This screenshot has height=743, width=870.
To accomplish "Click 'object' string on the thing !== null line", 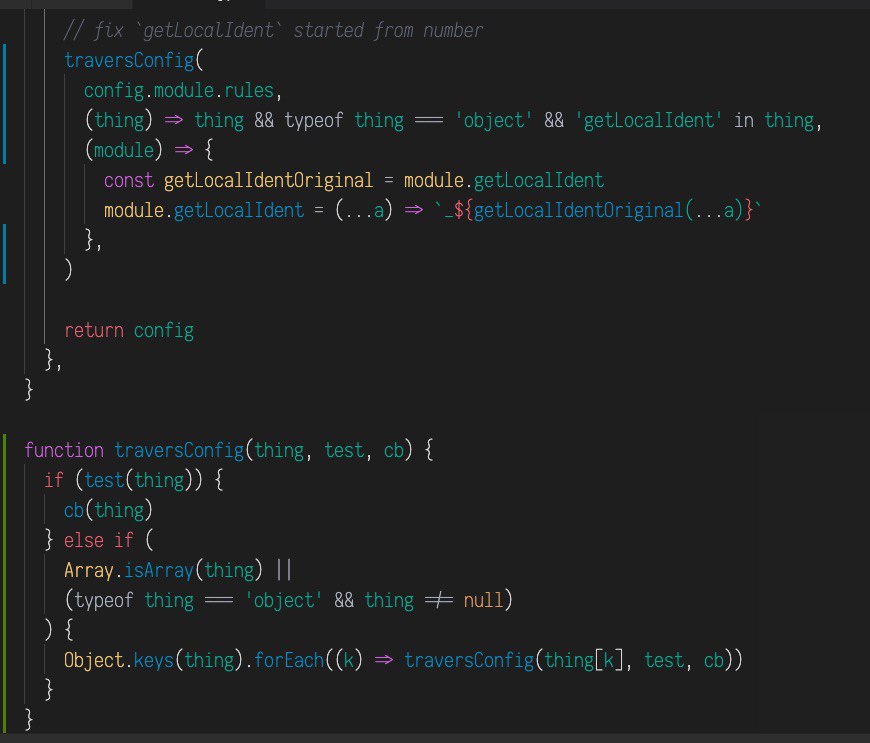I will pyautogui.click(x=284, y=600).
